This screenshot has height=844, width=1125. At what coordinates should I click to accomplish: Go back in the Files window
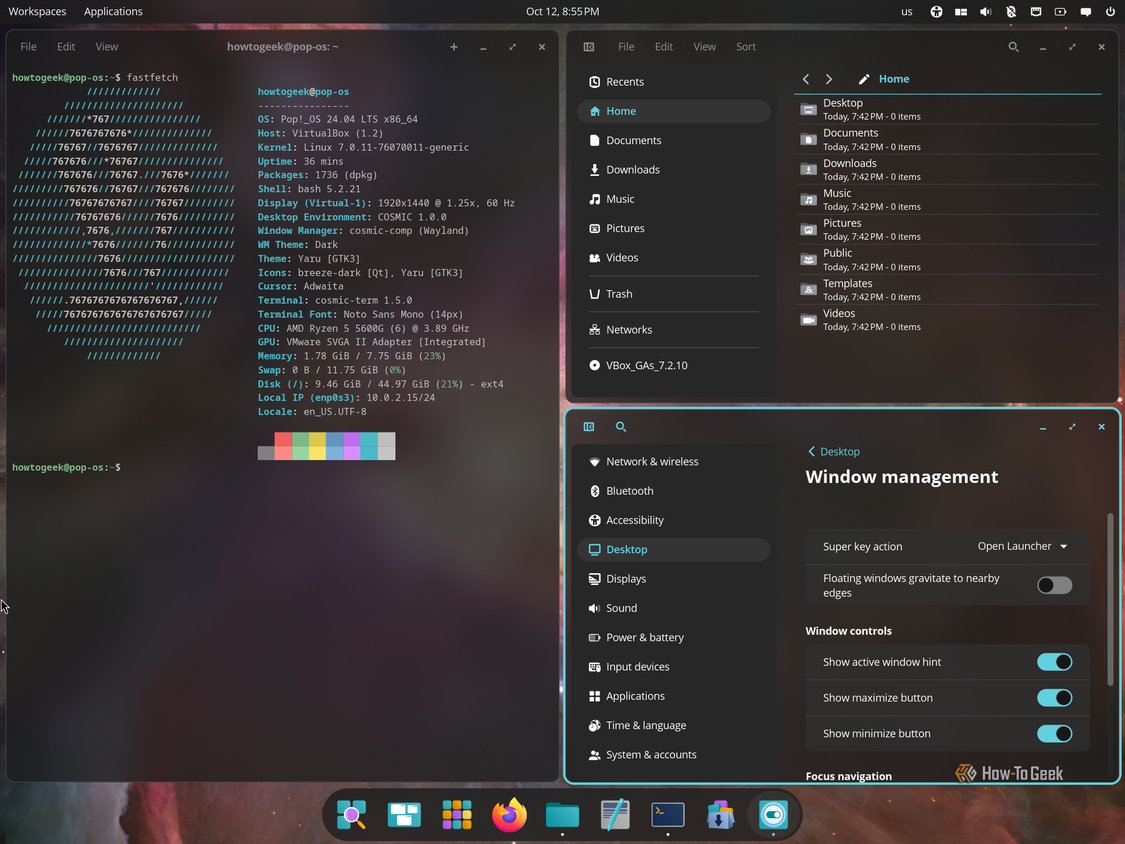[x=806, y=79]
